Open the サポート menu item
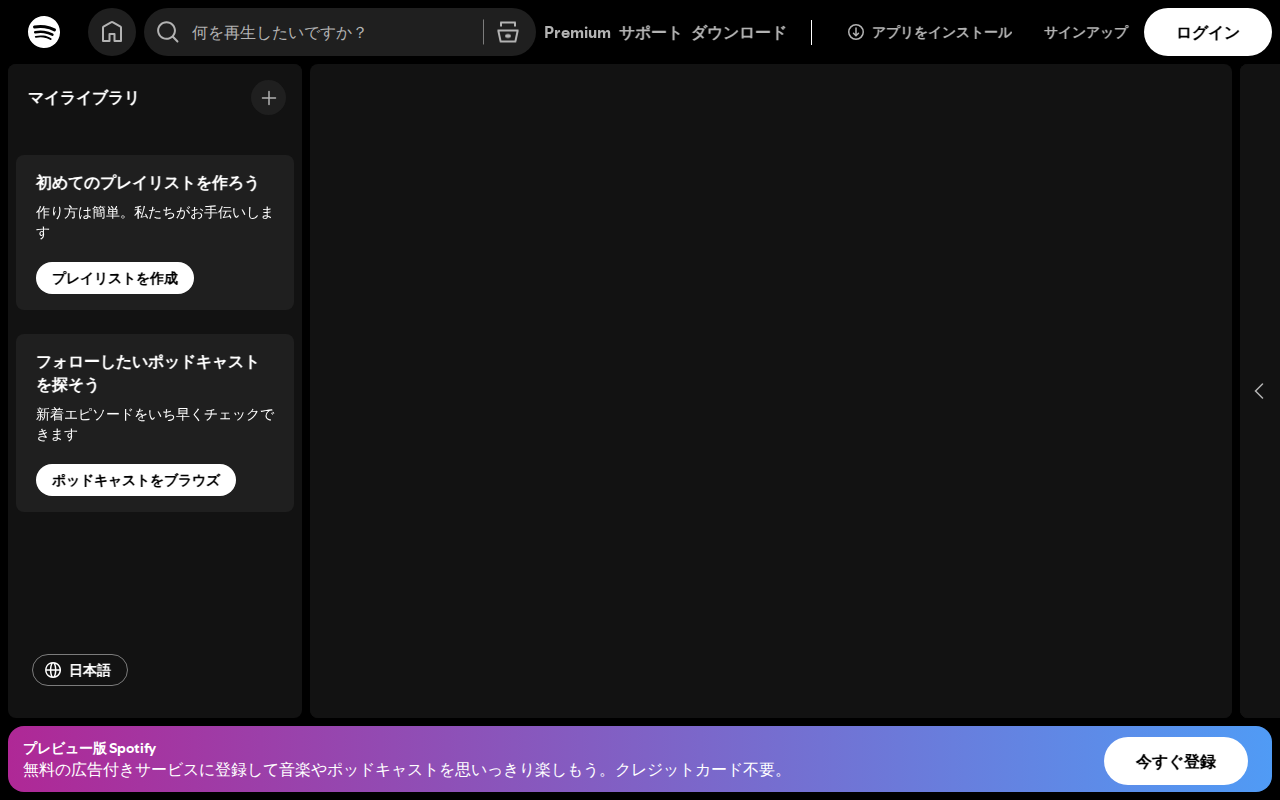The width and height of the screenshot is (1280, 800). click(650, 32)
